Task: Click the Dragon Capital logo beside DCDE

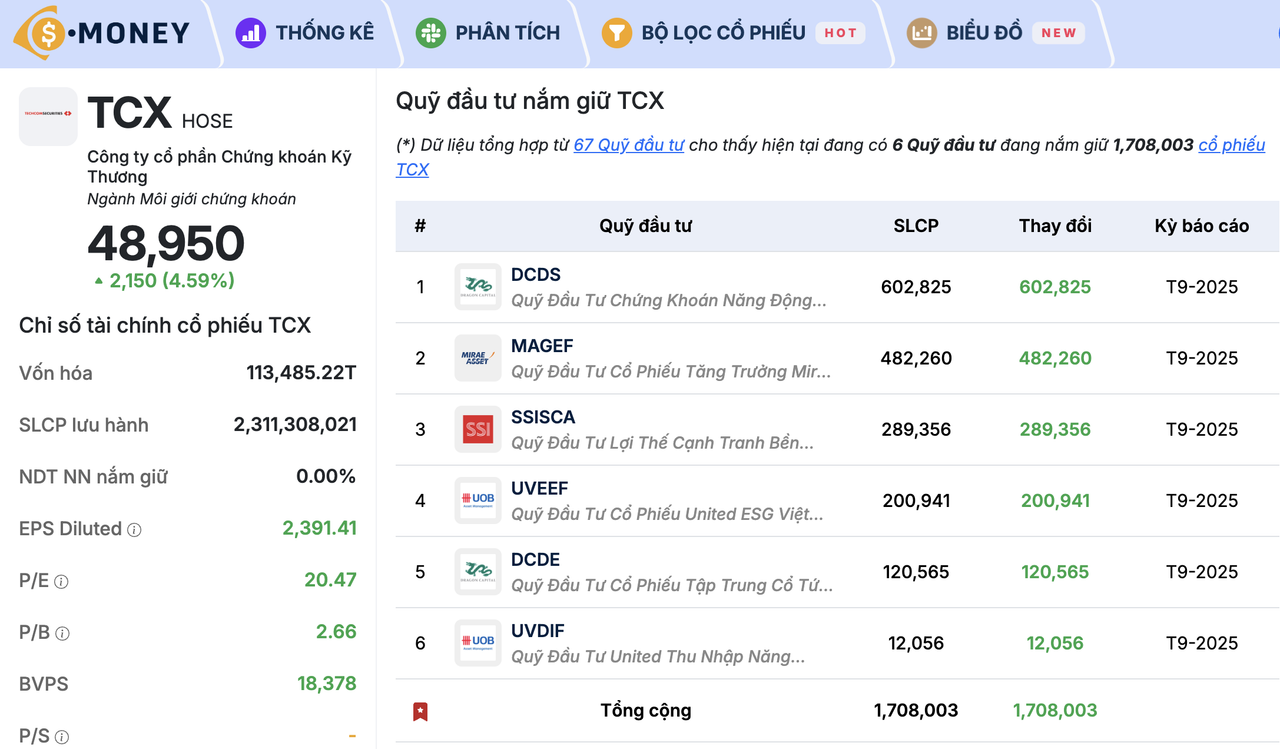Action: point(478,572)
